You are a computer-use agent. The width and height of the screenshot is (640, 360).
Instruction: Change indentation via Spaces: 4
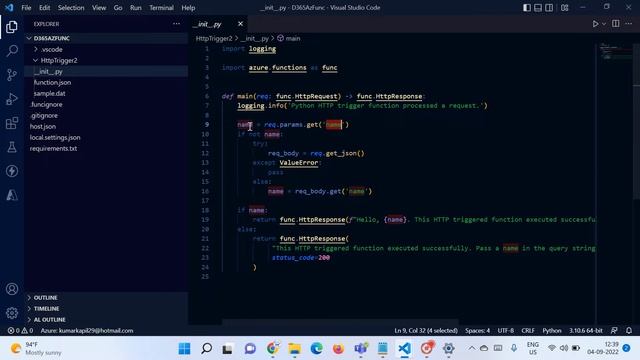pyautogui.click(x=477, y=331)
